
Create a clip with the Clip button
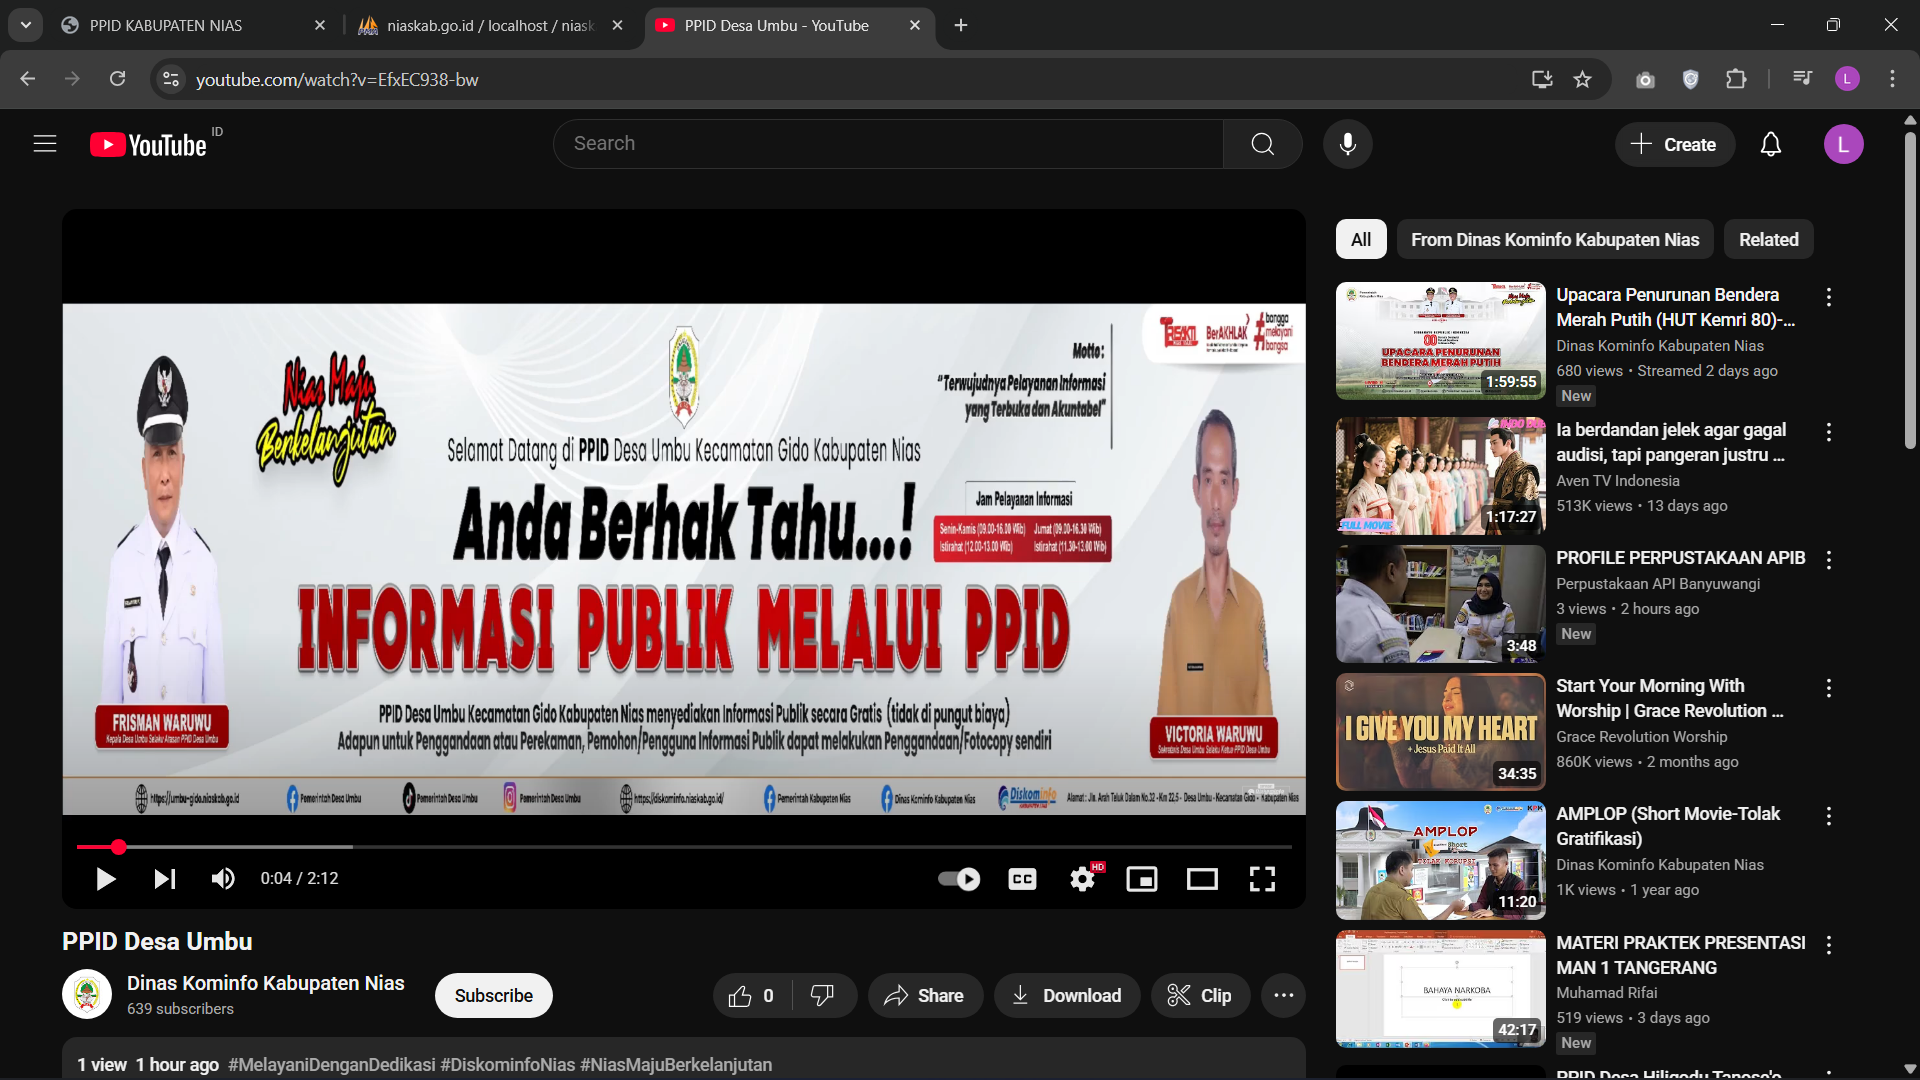pyautogui.click(x=1200, y=996)
